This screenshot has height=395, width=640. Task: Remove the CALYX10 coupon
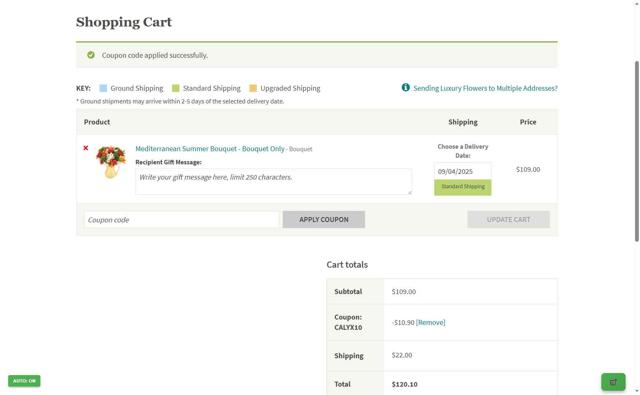[x=430, y=322]
